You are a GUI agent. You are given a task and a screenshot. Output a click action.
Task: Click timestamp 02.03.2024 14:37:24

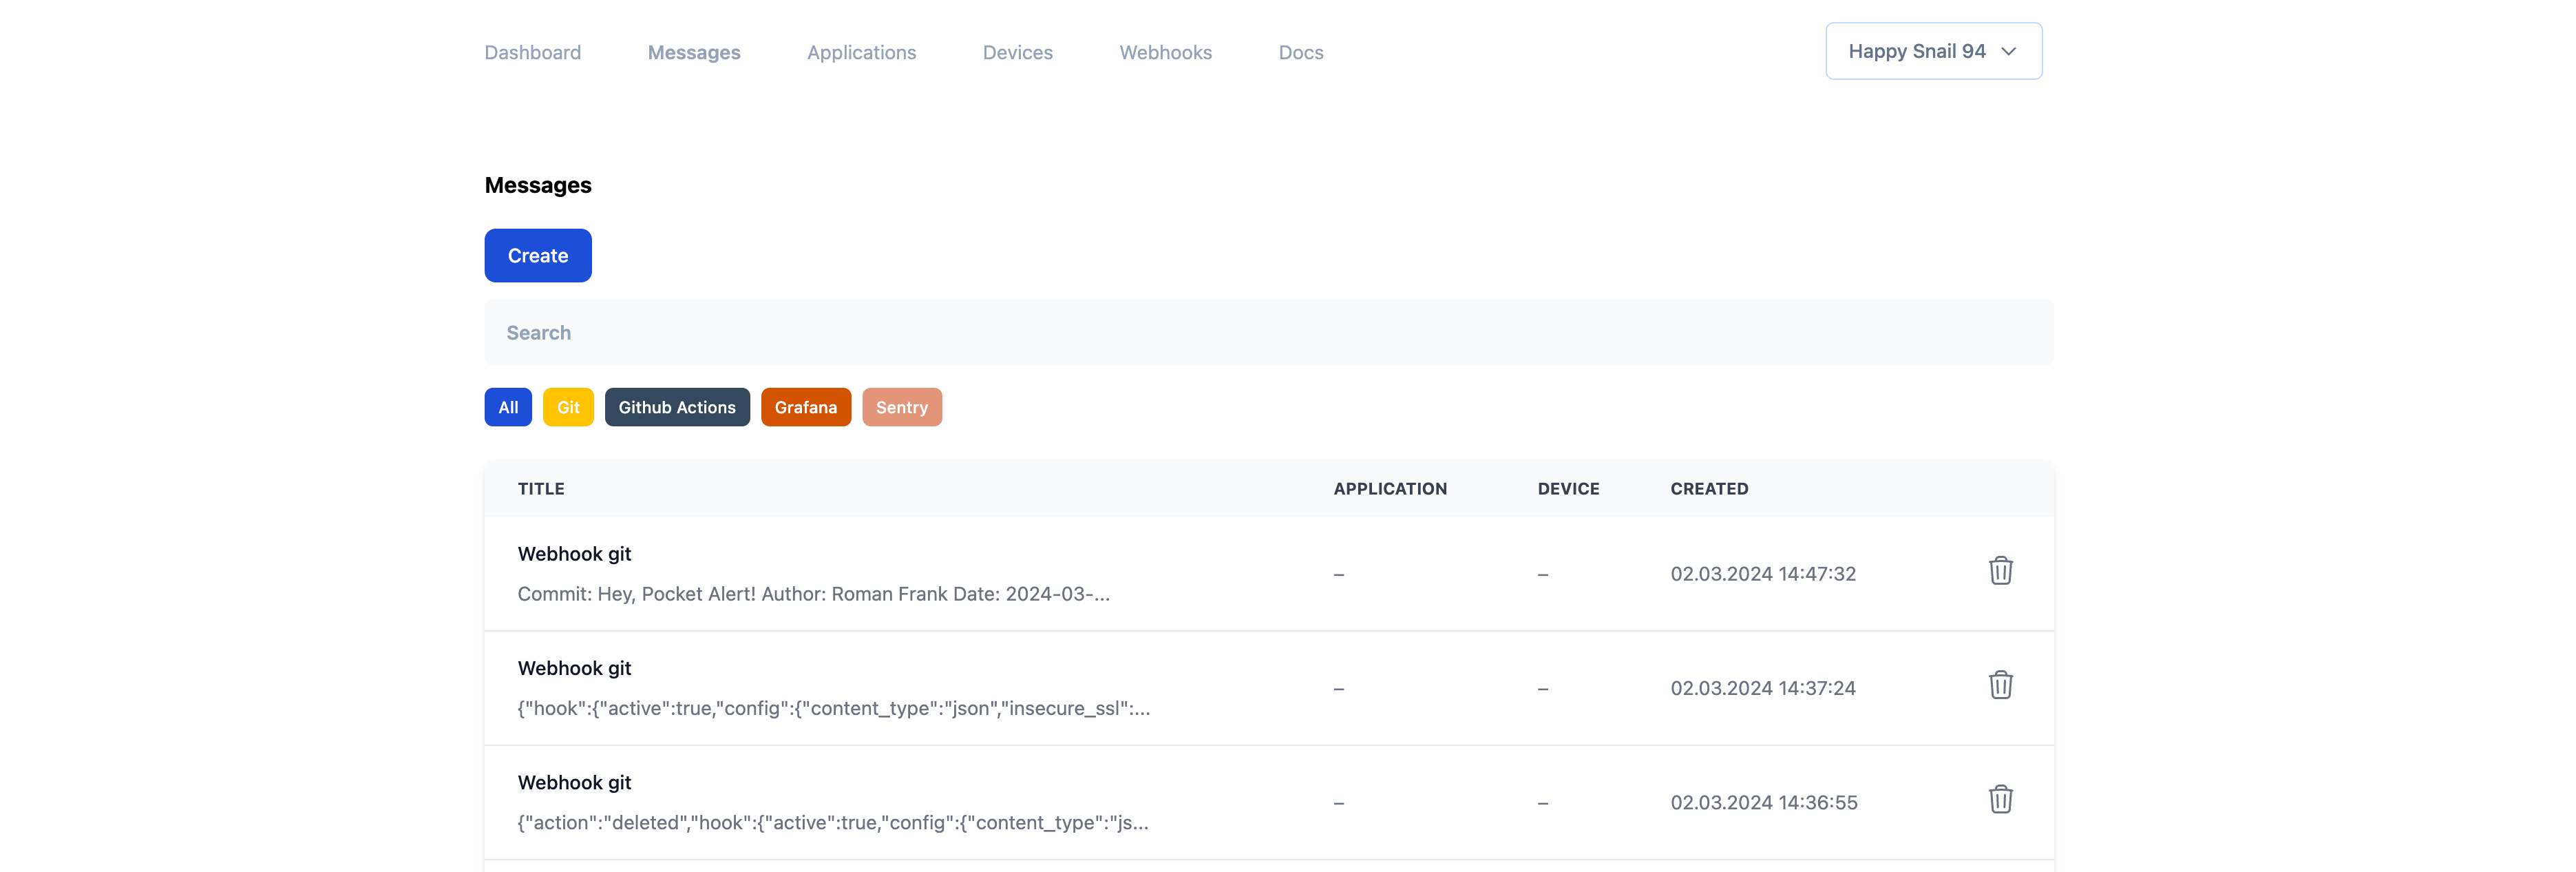(x=1763, y=688)
